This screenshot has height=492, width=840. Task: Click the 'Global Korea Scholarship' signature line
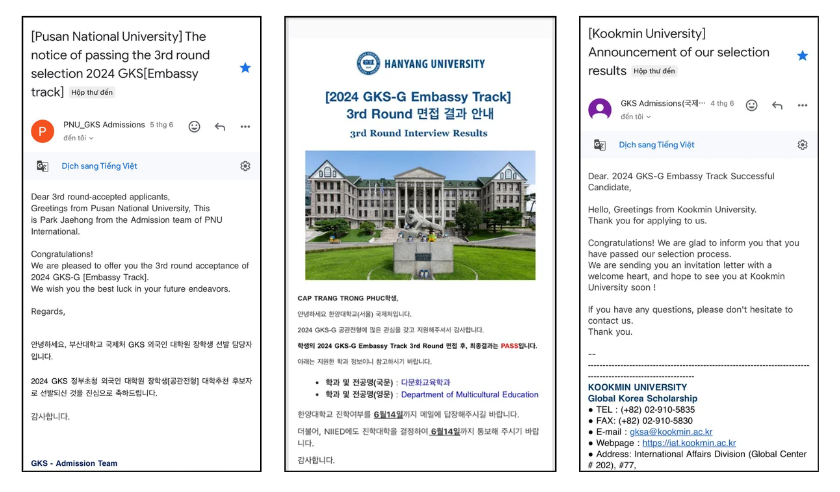click(642, 399)
